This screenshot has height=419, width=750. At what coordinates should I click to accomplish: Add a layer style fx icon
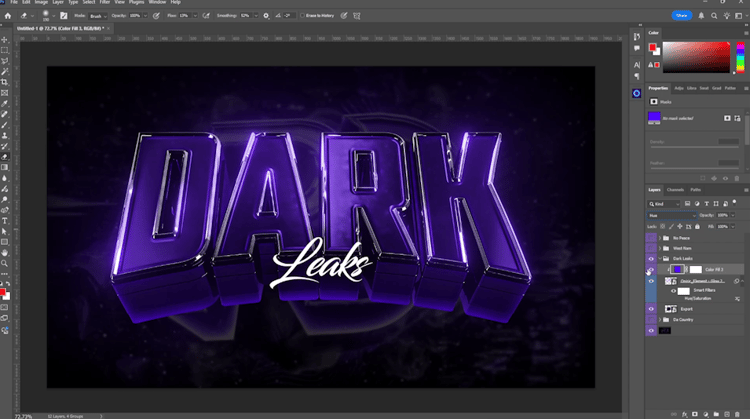coord(684,414)
